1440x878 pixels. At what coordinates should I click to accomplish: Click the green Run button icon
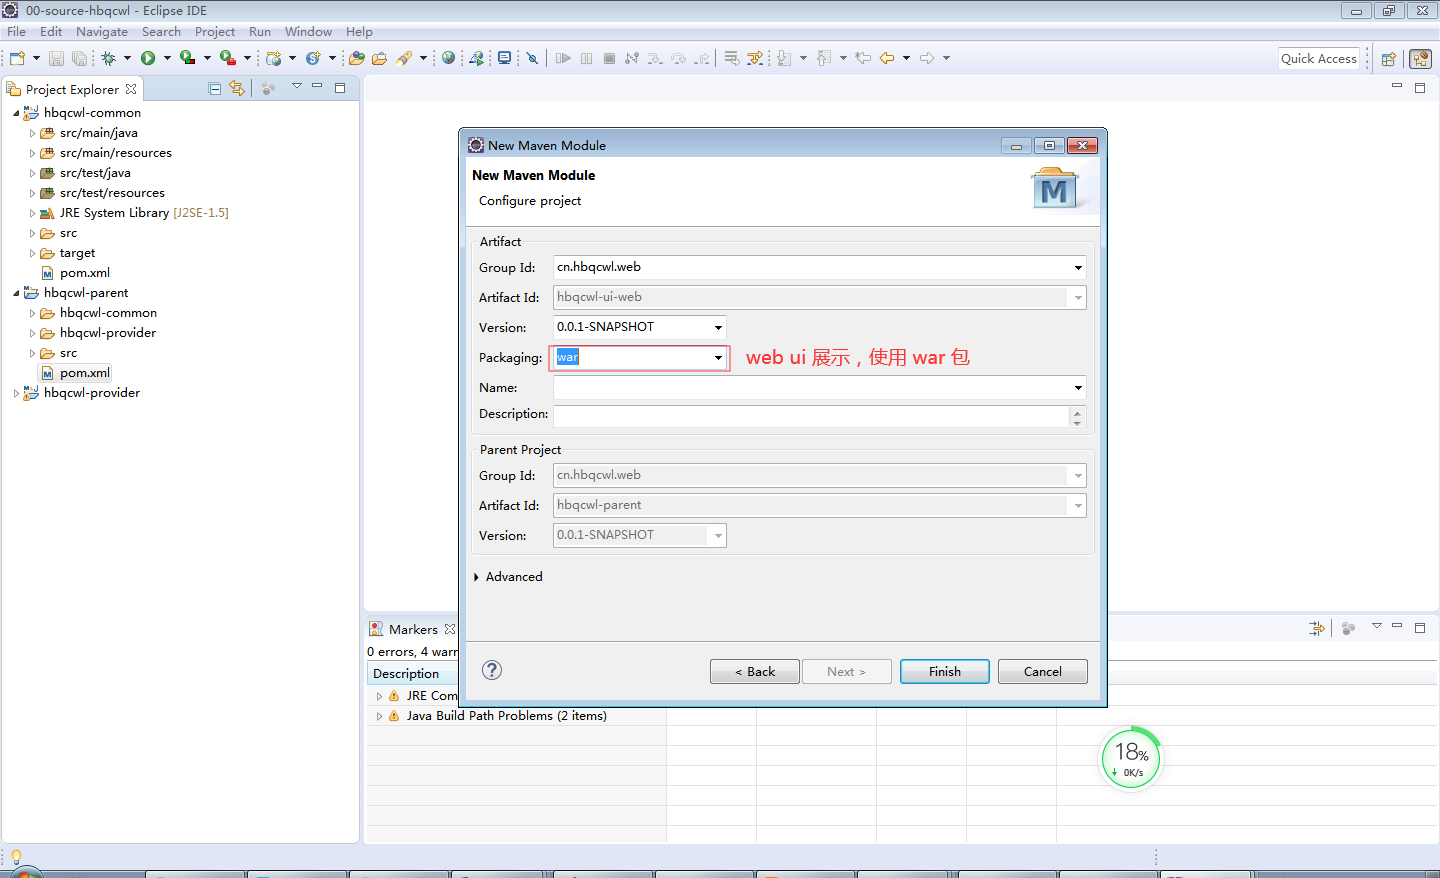[148, 58]
